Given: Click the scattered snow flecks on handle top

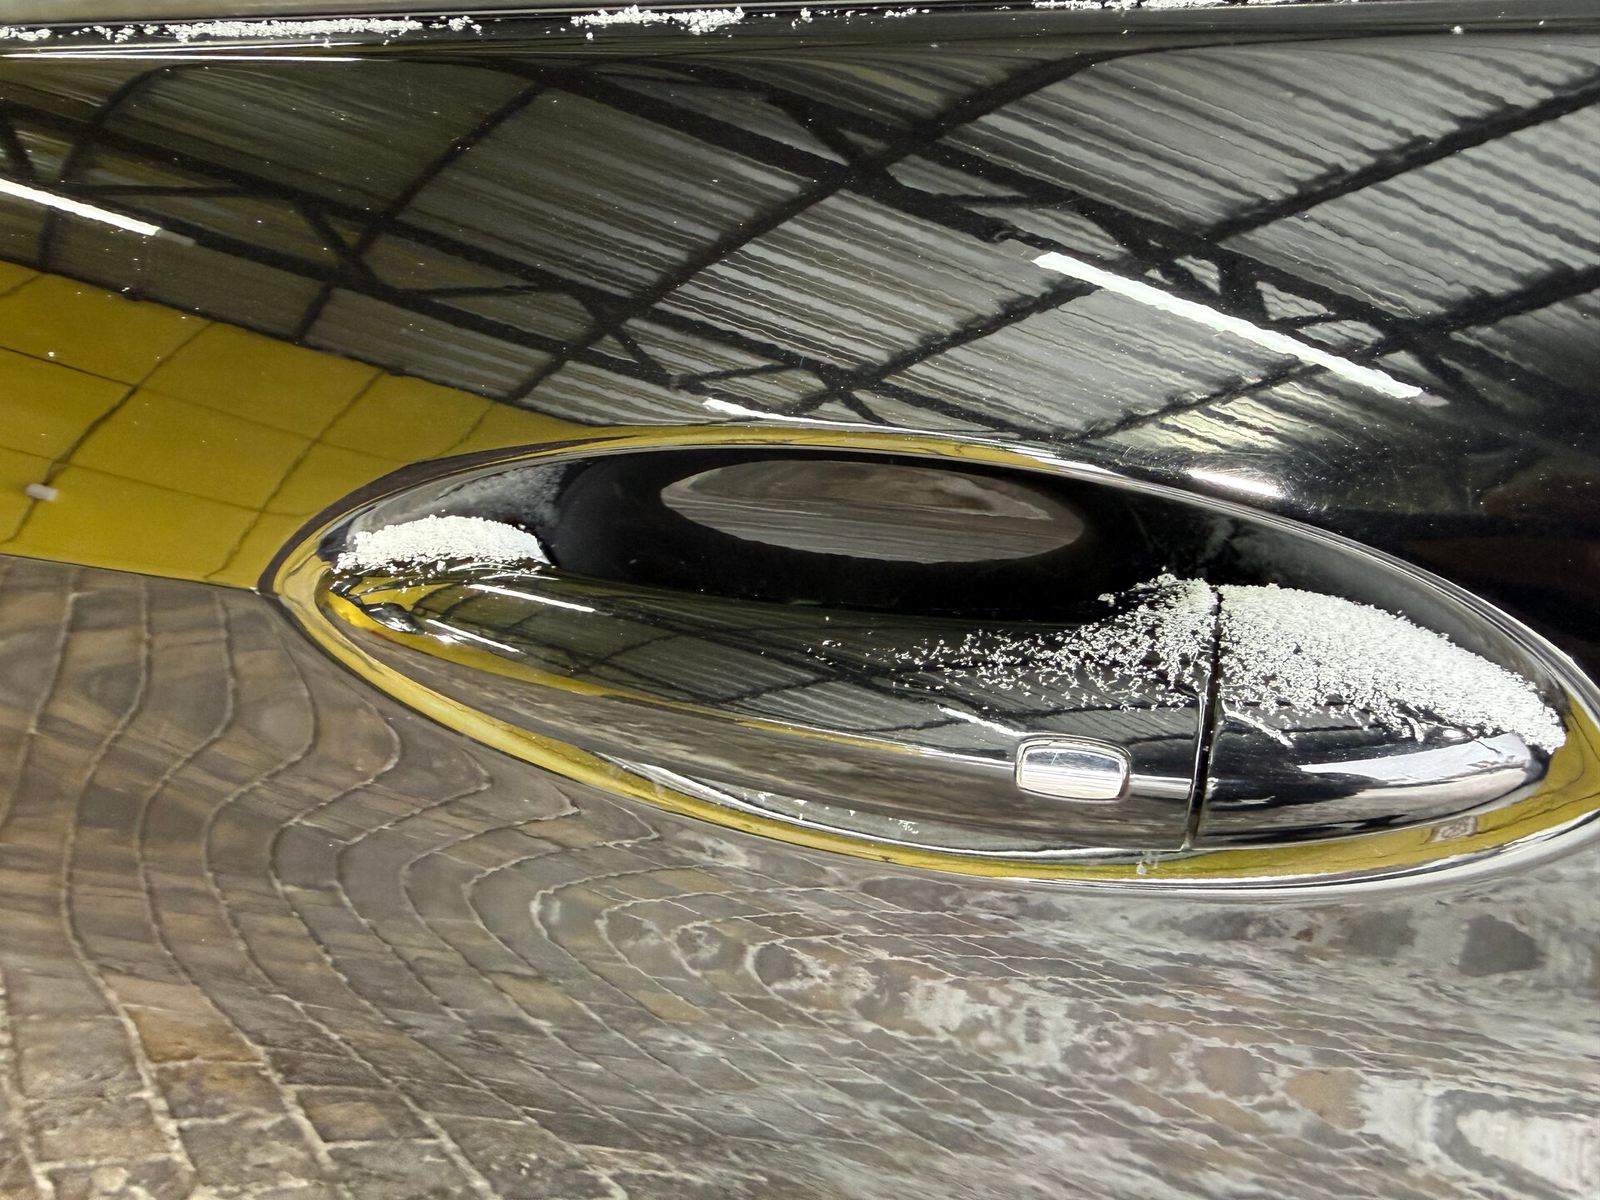Looking at the screenshot, I should click(1050, 640).
